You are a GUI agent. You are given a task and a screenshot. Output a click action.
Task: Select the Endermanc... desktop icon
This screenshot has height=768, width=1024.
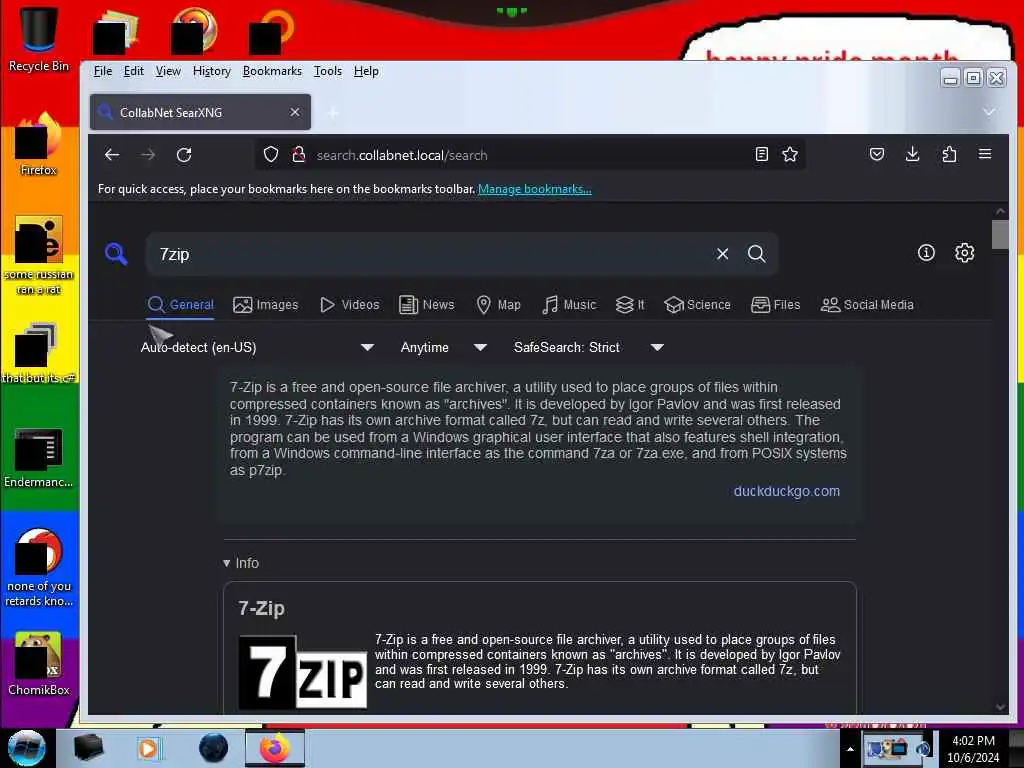coord(39,458)
